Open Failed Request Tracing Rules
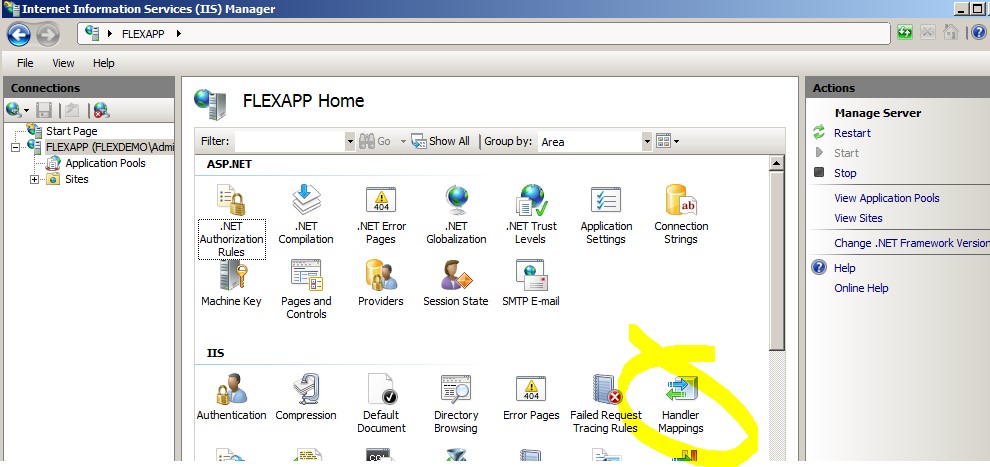Viewport: 990px width, 467px height. (x=606, y=404)
